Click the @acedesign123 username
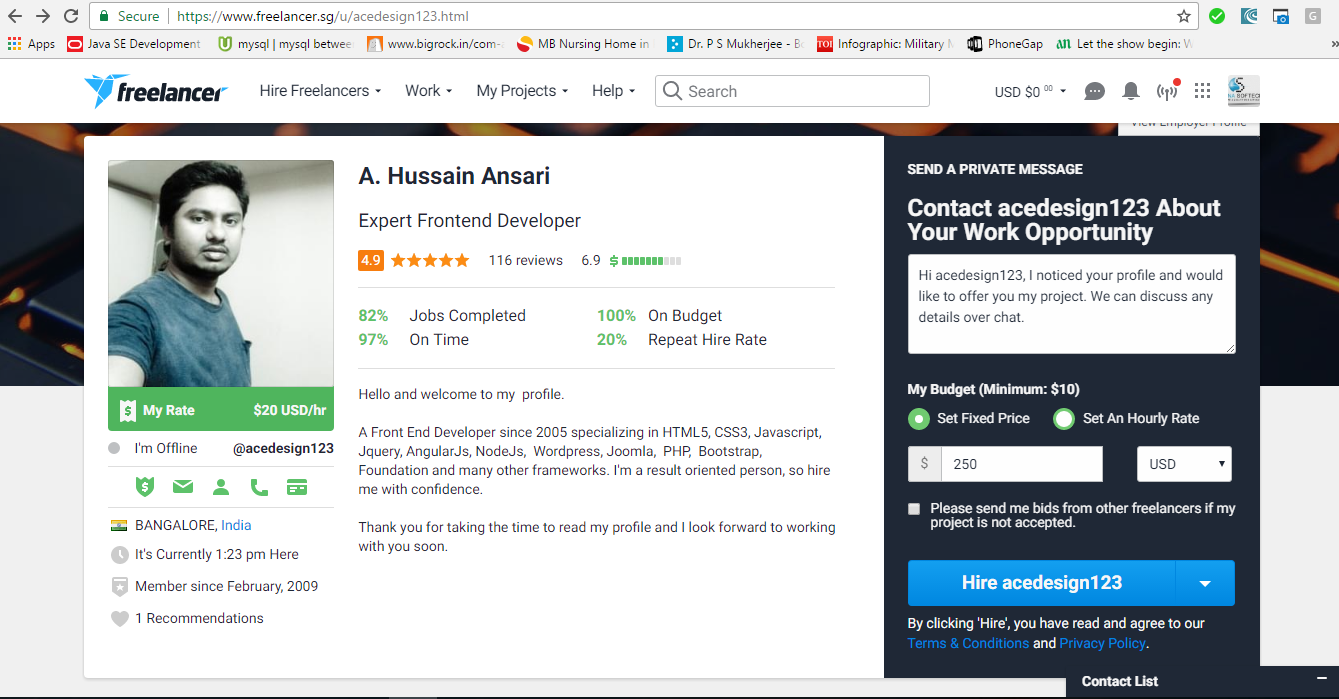The image size is (1339, 699). click(x=283, y=449)
